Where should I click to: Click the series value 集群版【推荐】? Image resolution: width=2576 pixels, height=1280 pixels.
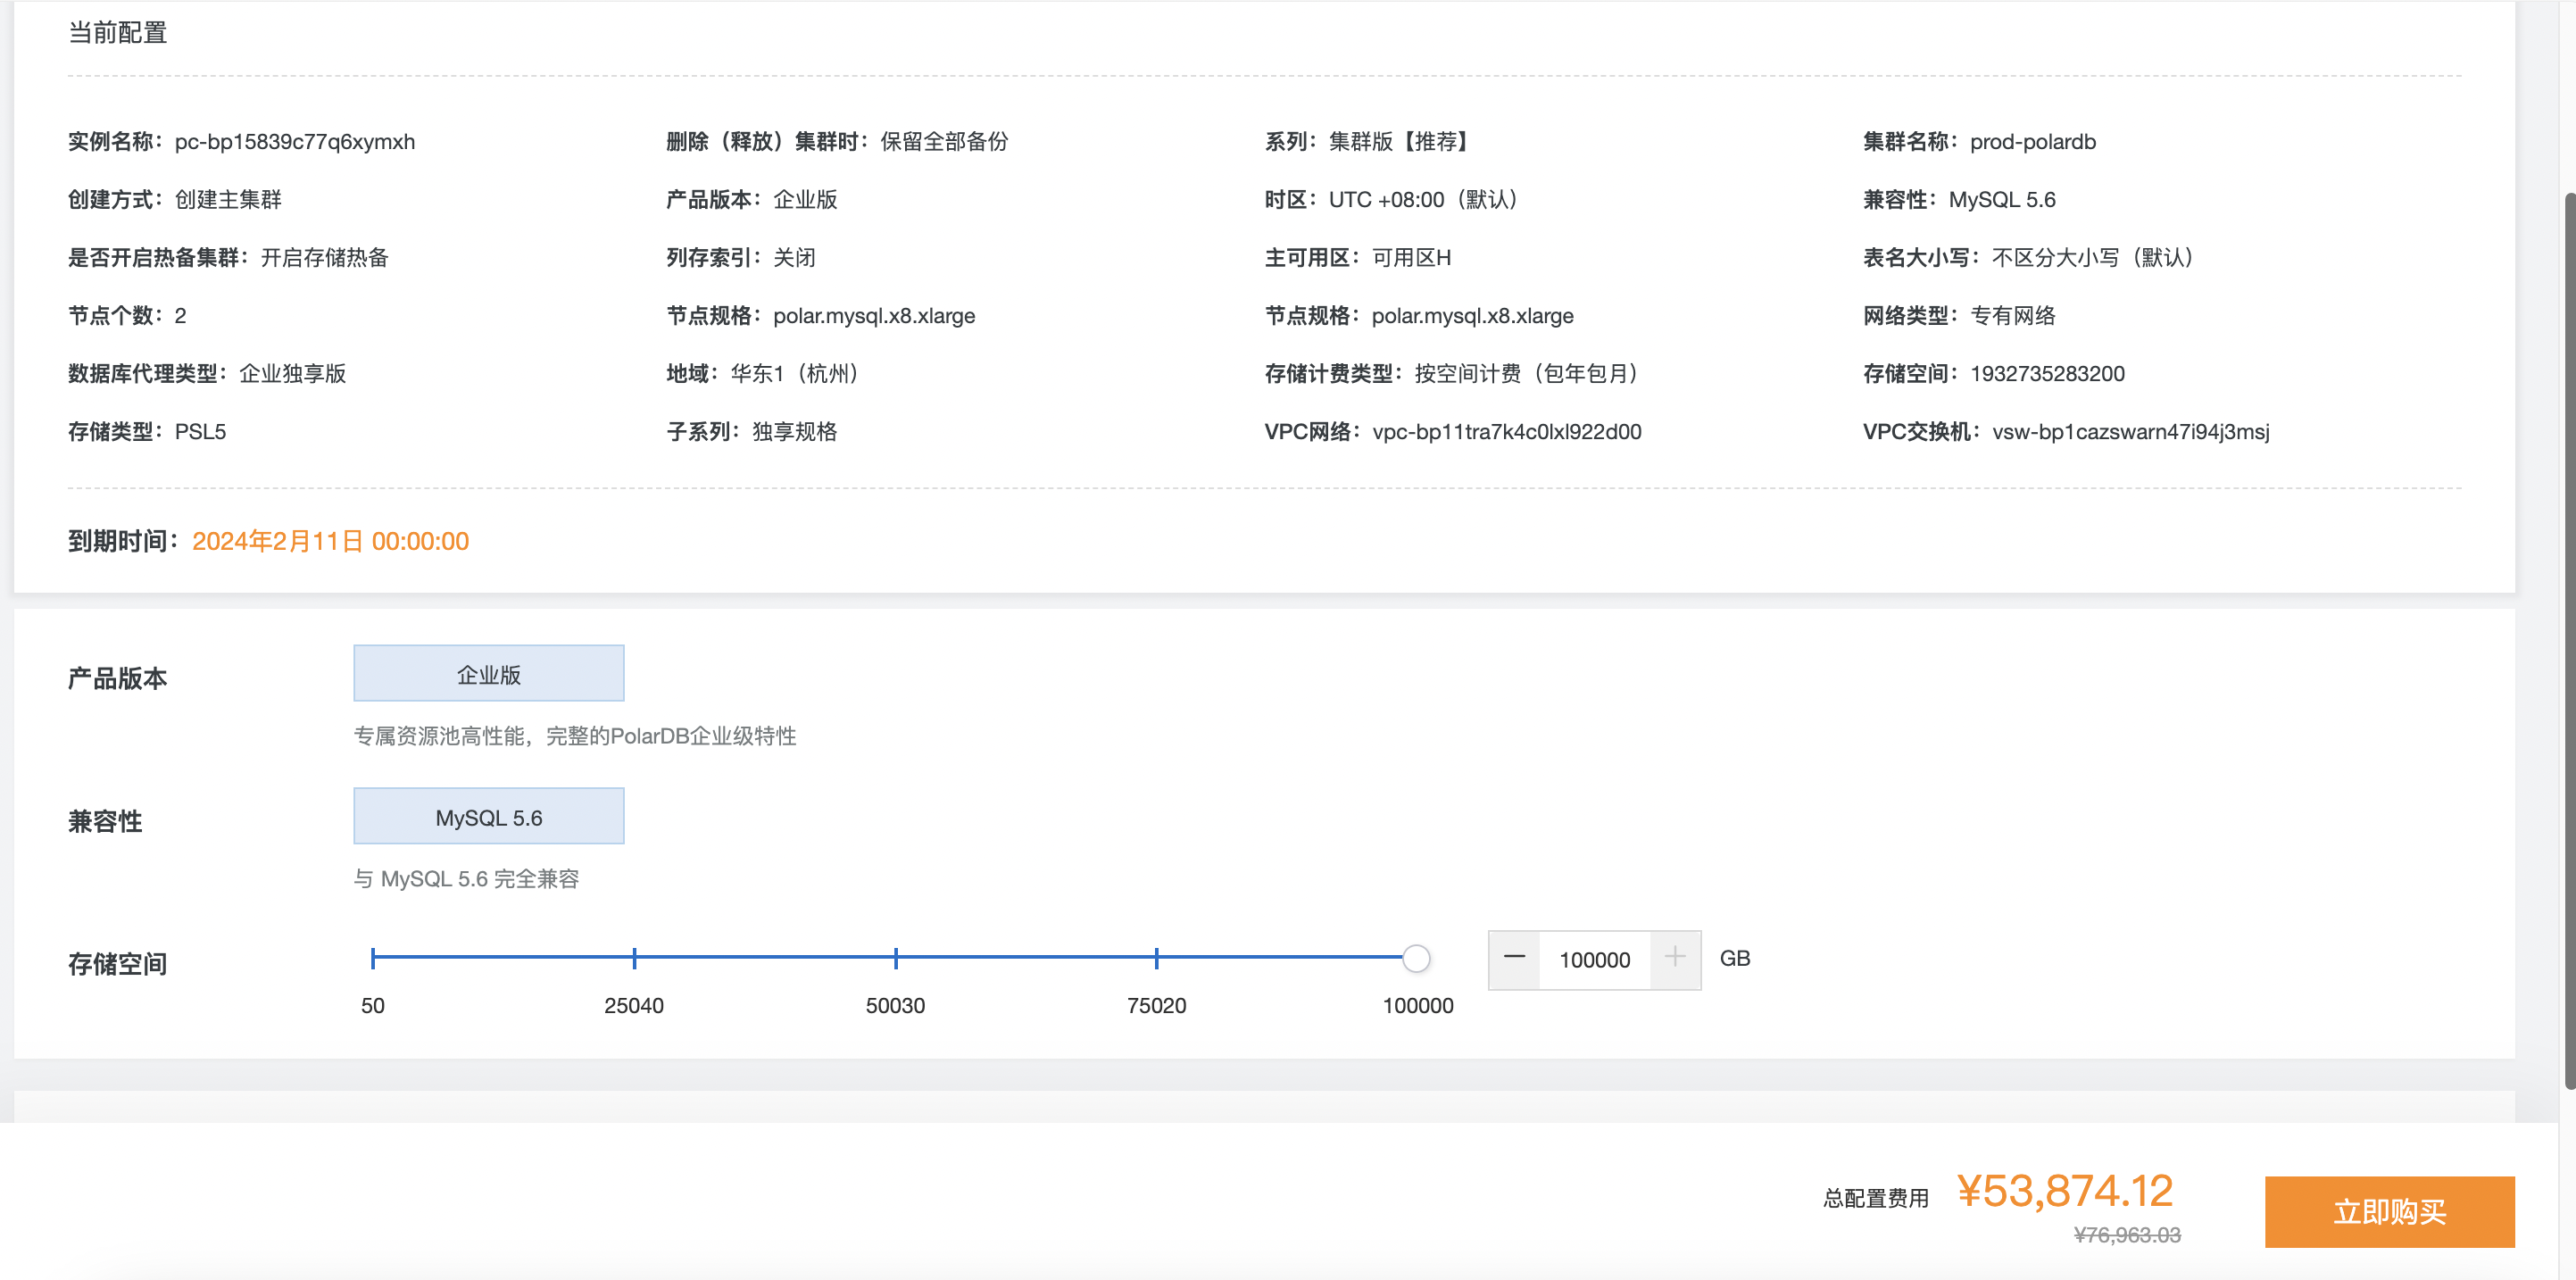tap(1402, 142)
